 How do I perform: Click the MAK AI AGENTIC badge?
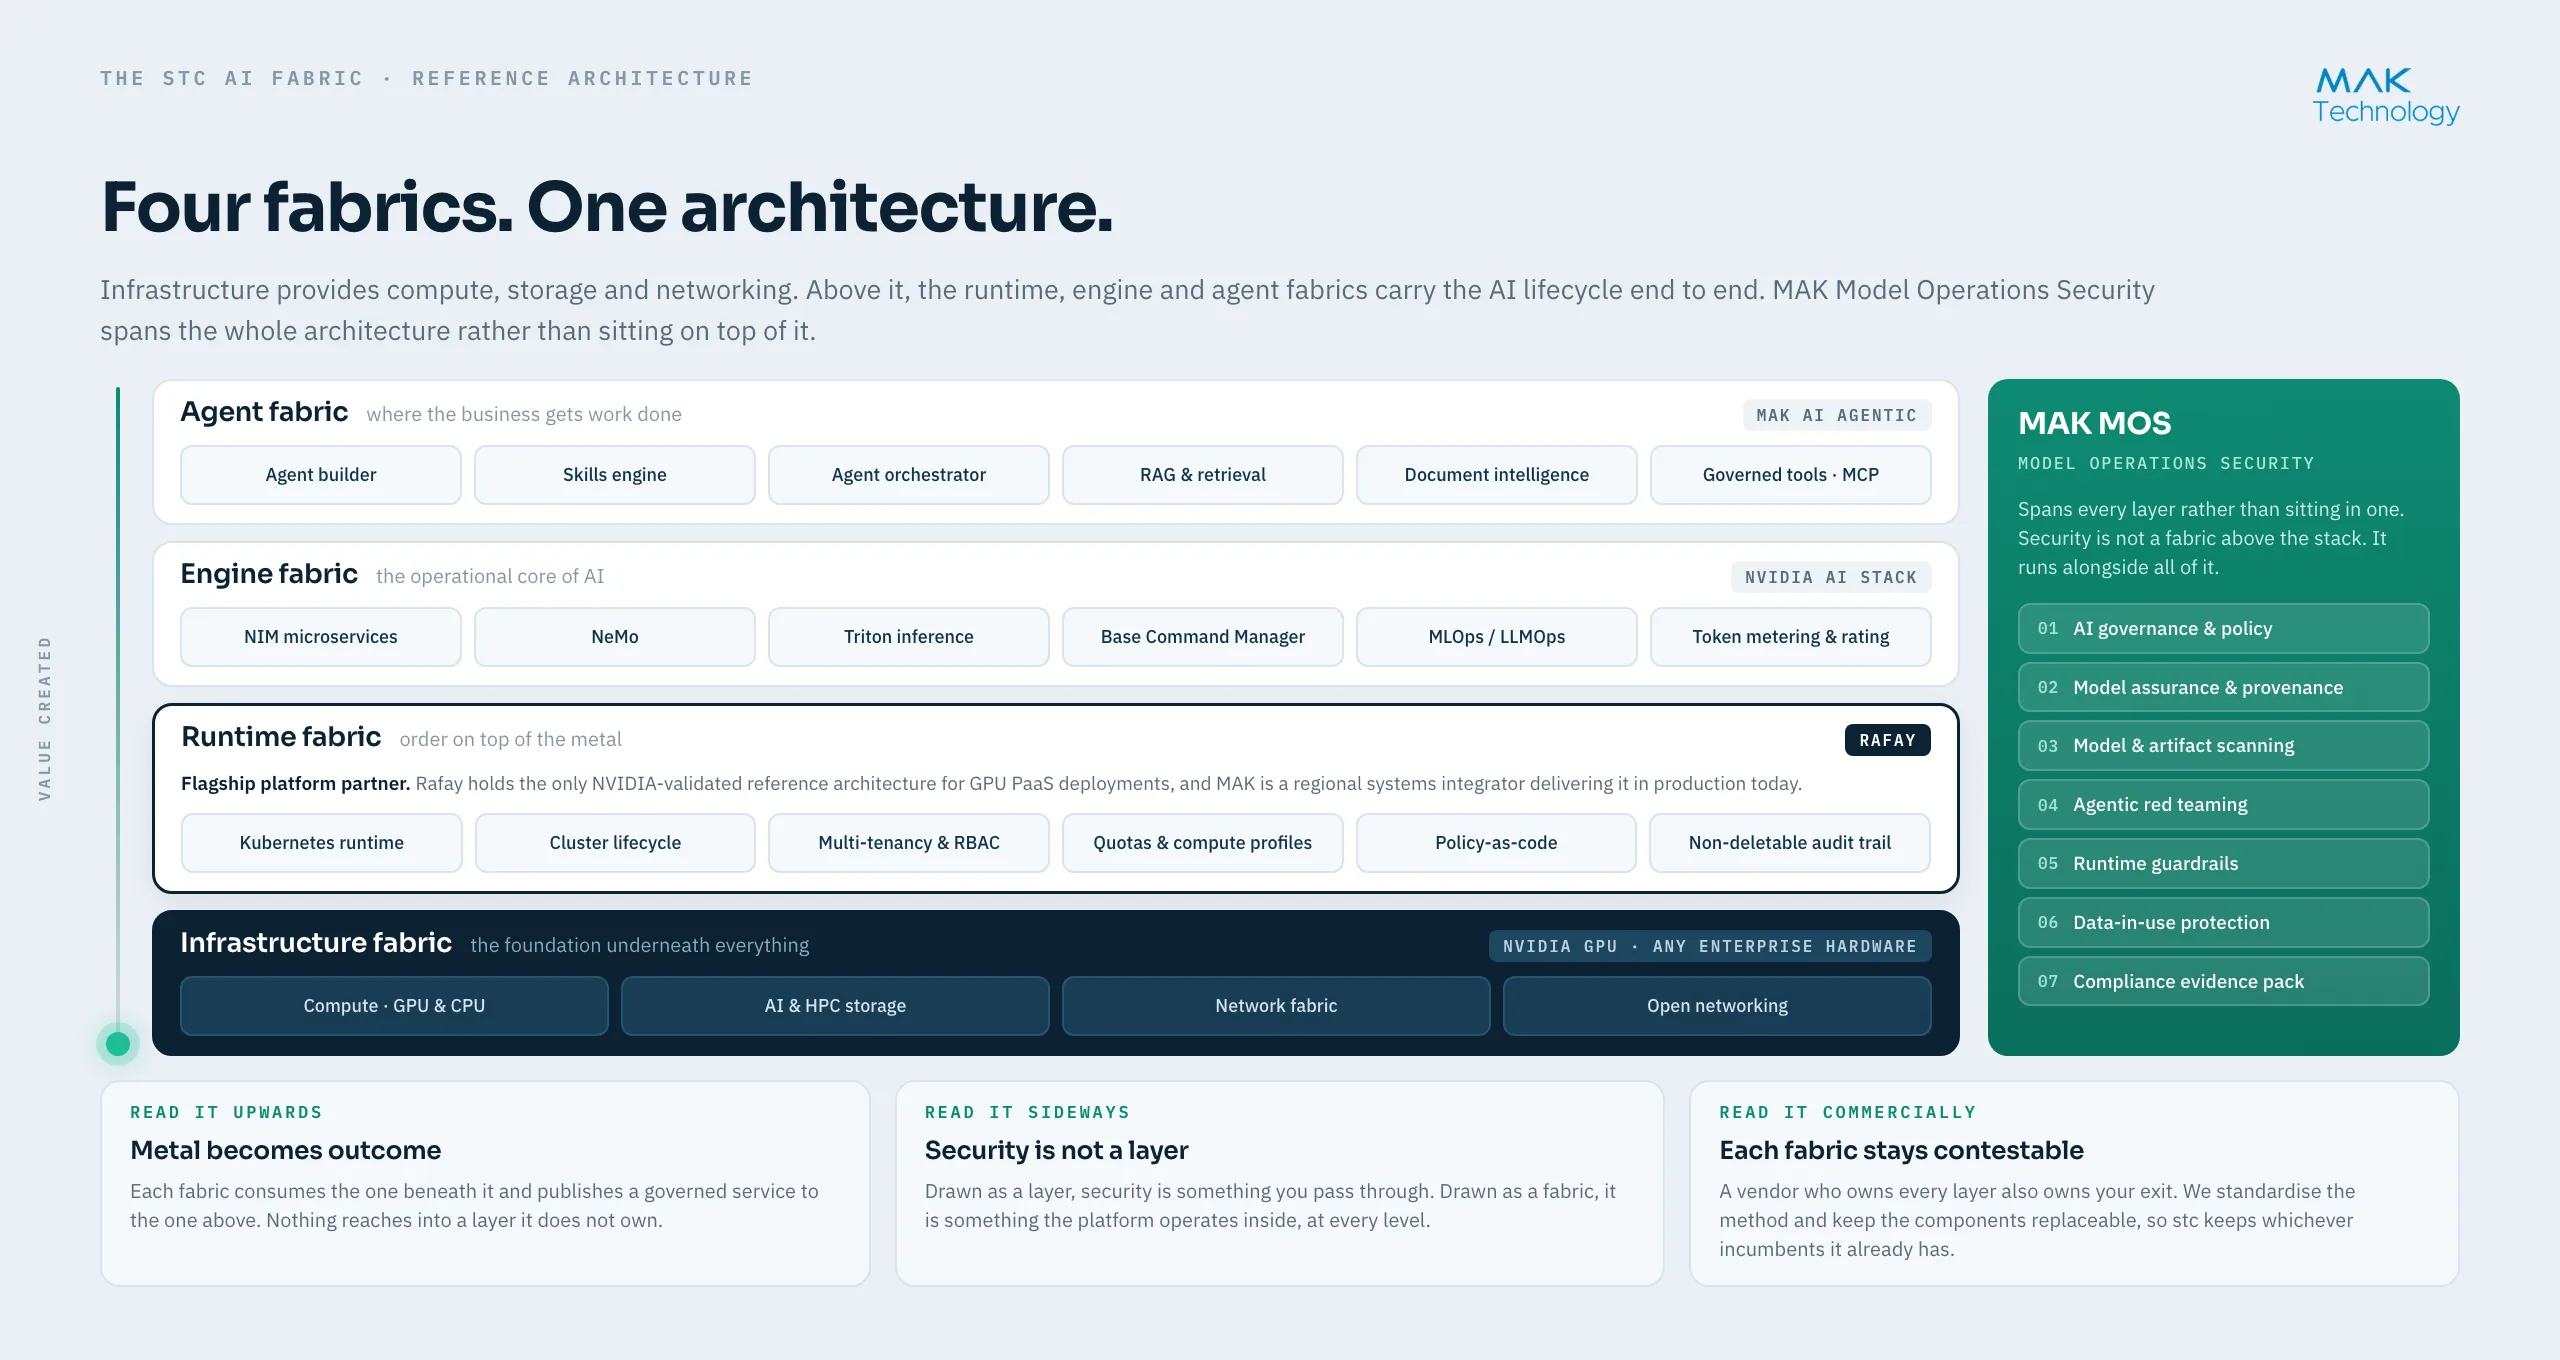click(x=1837, y=415)
